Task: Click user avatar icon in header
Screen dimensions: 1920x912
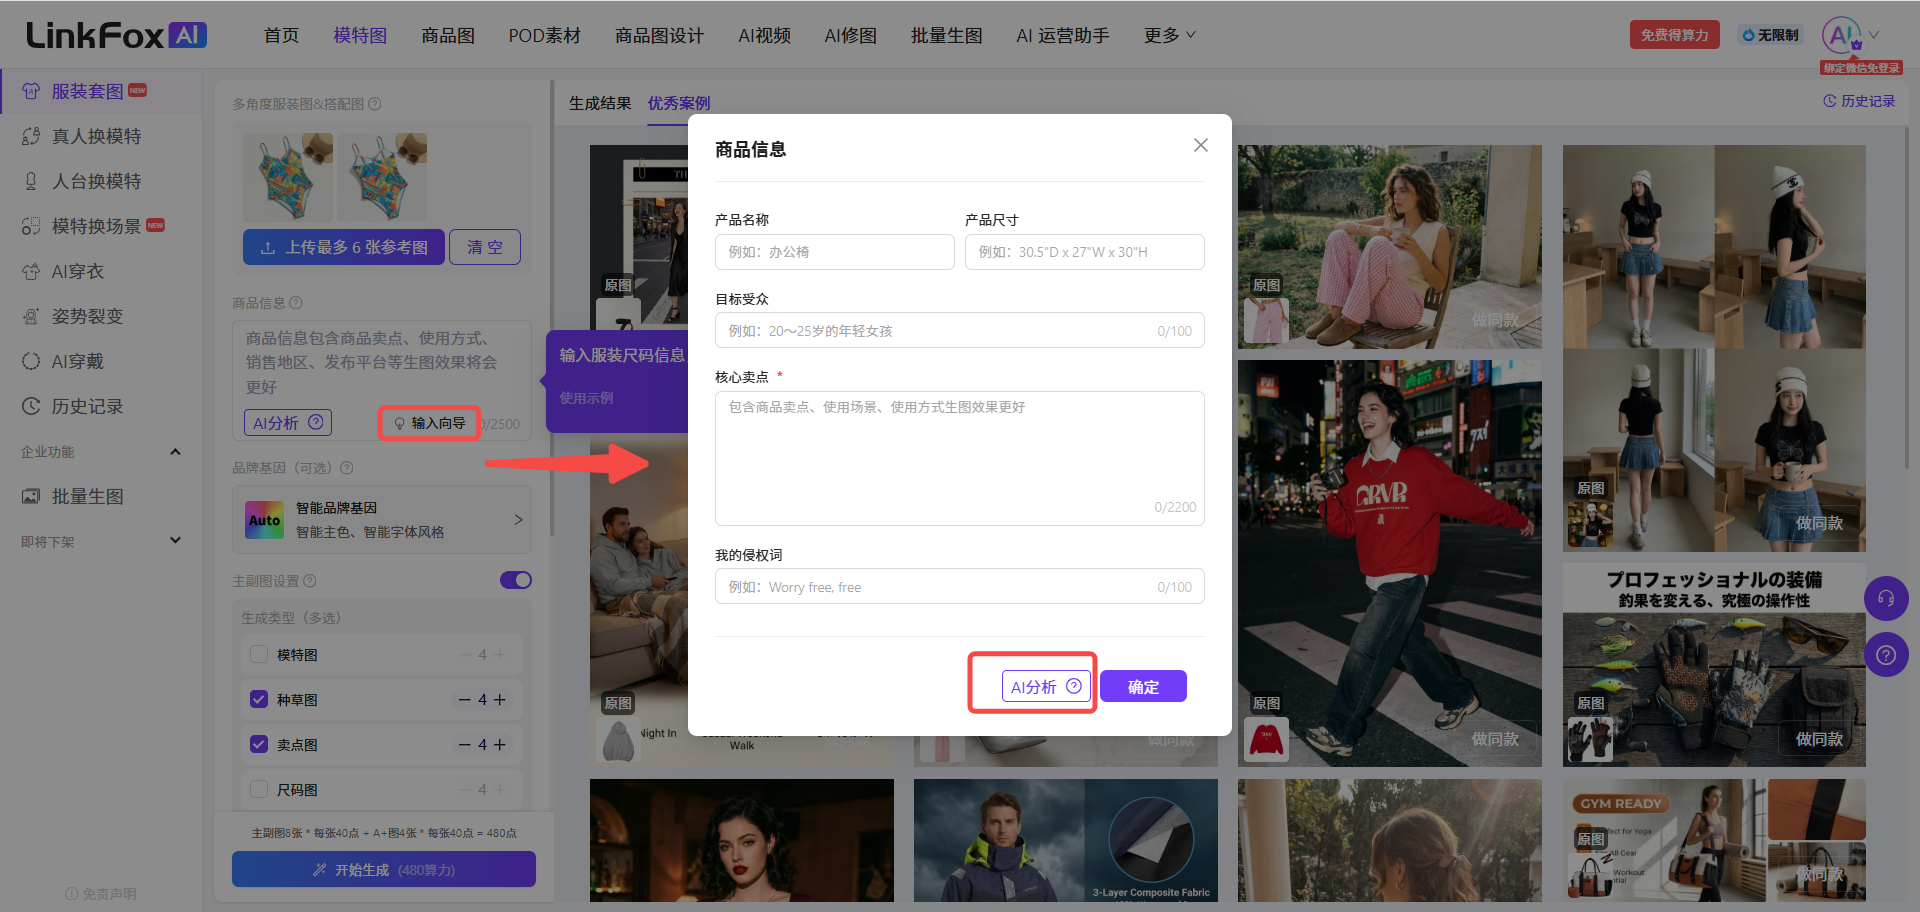Action: [1841, 35]
